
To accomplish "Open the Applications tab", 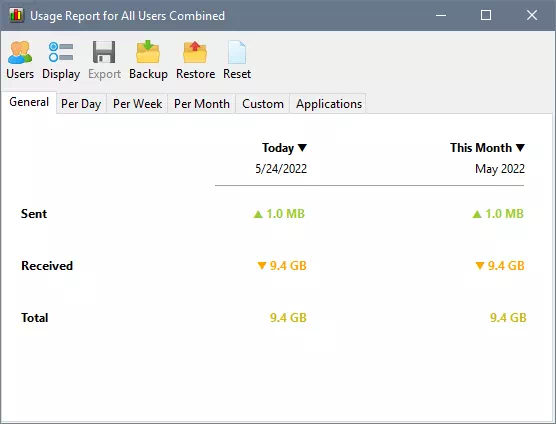I will point(329,104).
